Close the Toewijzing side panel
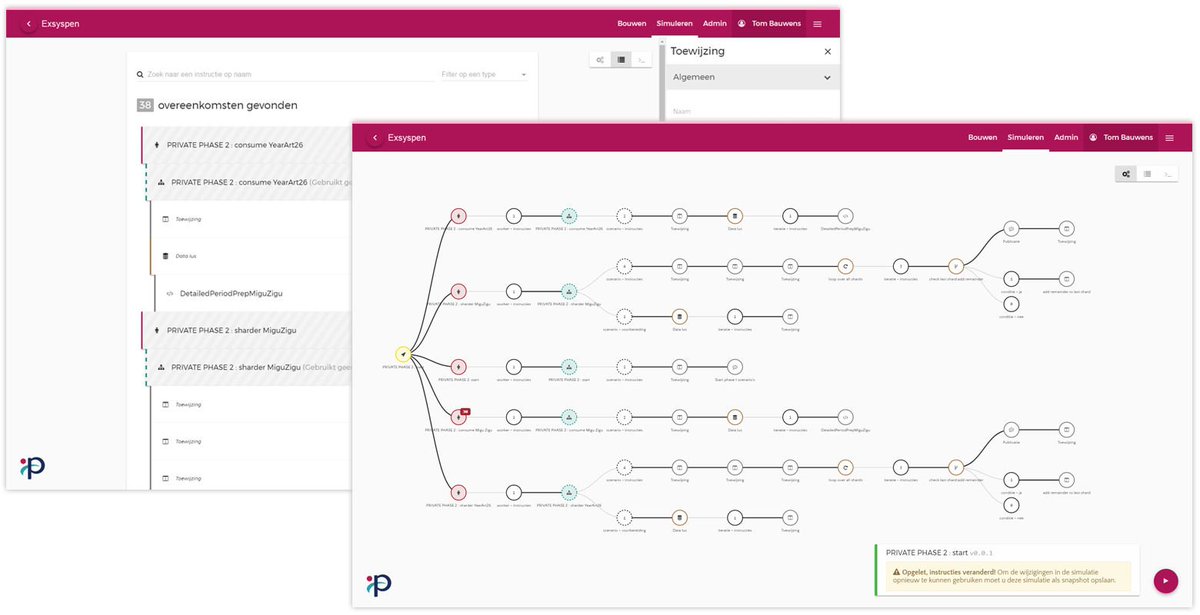1200x615 pixels. pos(827,51)
